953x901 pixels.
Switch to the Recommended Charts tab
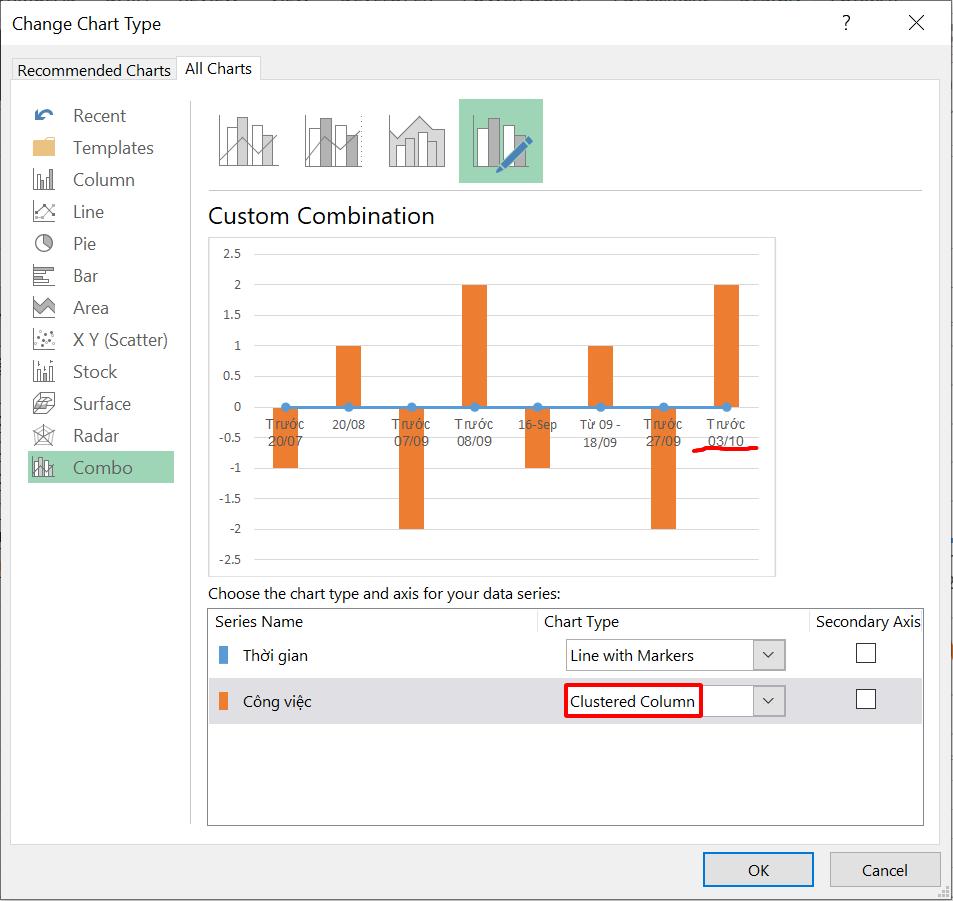[x=93, y=70]
